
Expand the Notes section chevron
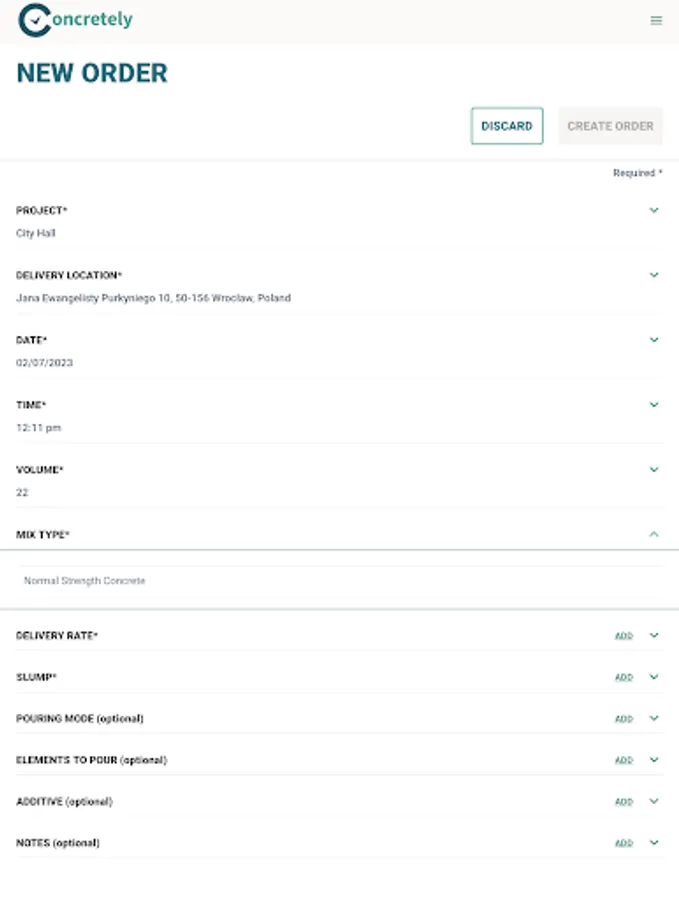[x=654, y=843]
